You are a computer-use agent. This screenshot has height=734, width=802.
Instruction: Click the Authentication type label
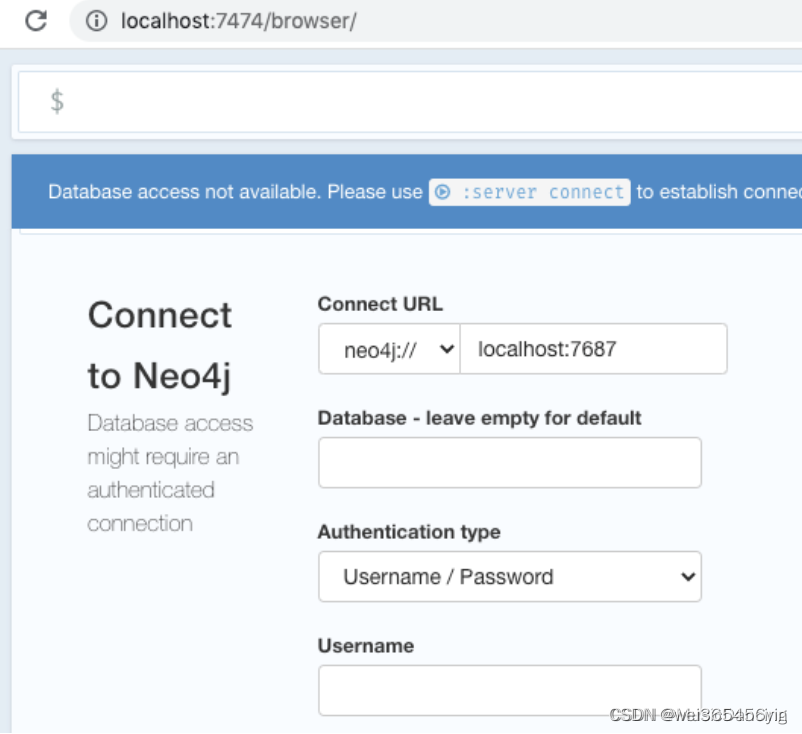(x=409, y=532)
